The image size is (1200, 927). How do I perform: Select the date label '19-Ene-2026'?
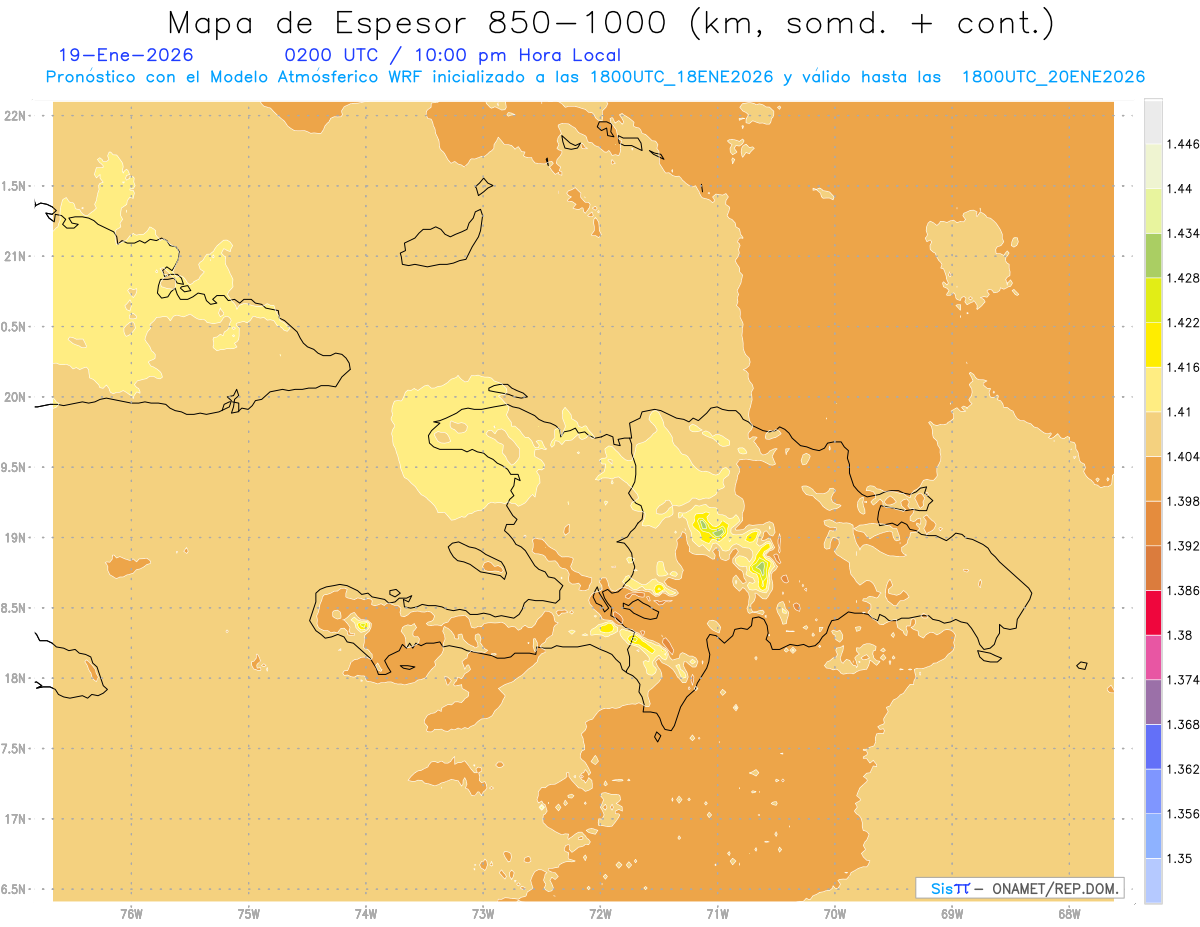coord(126,55)
